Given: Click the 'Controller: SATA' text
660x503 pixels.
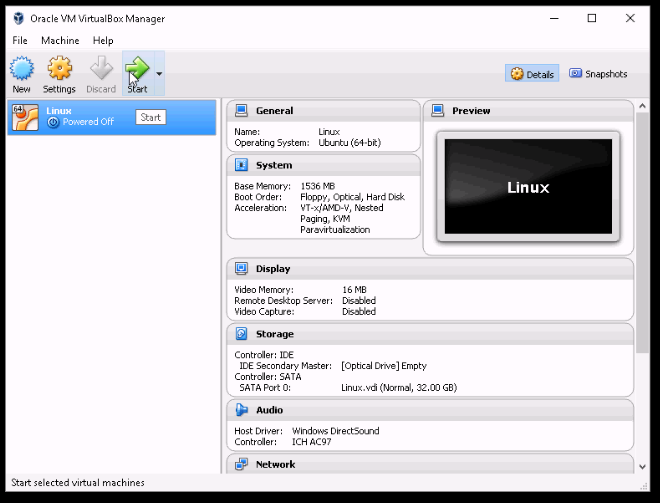Looking at the screenshot, I should pos(268,377).
